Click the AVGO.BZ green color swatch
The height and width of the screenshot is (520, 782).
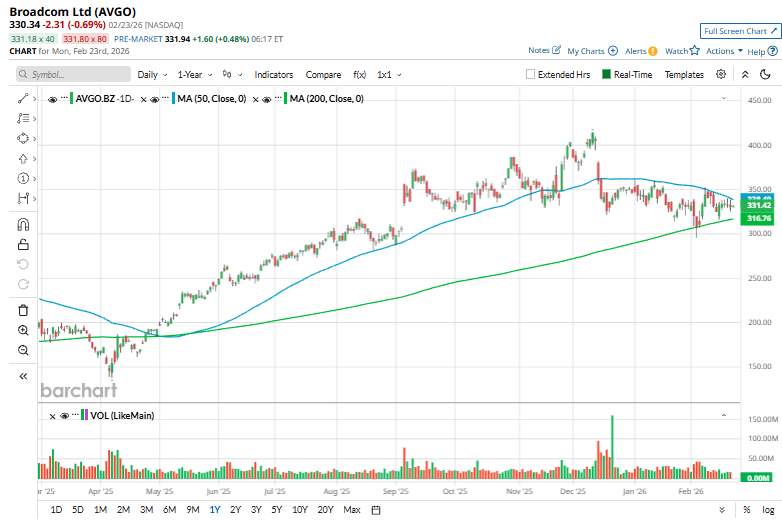click(71, 98)
